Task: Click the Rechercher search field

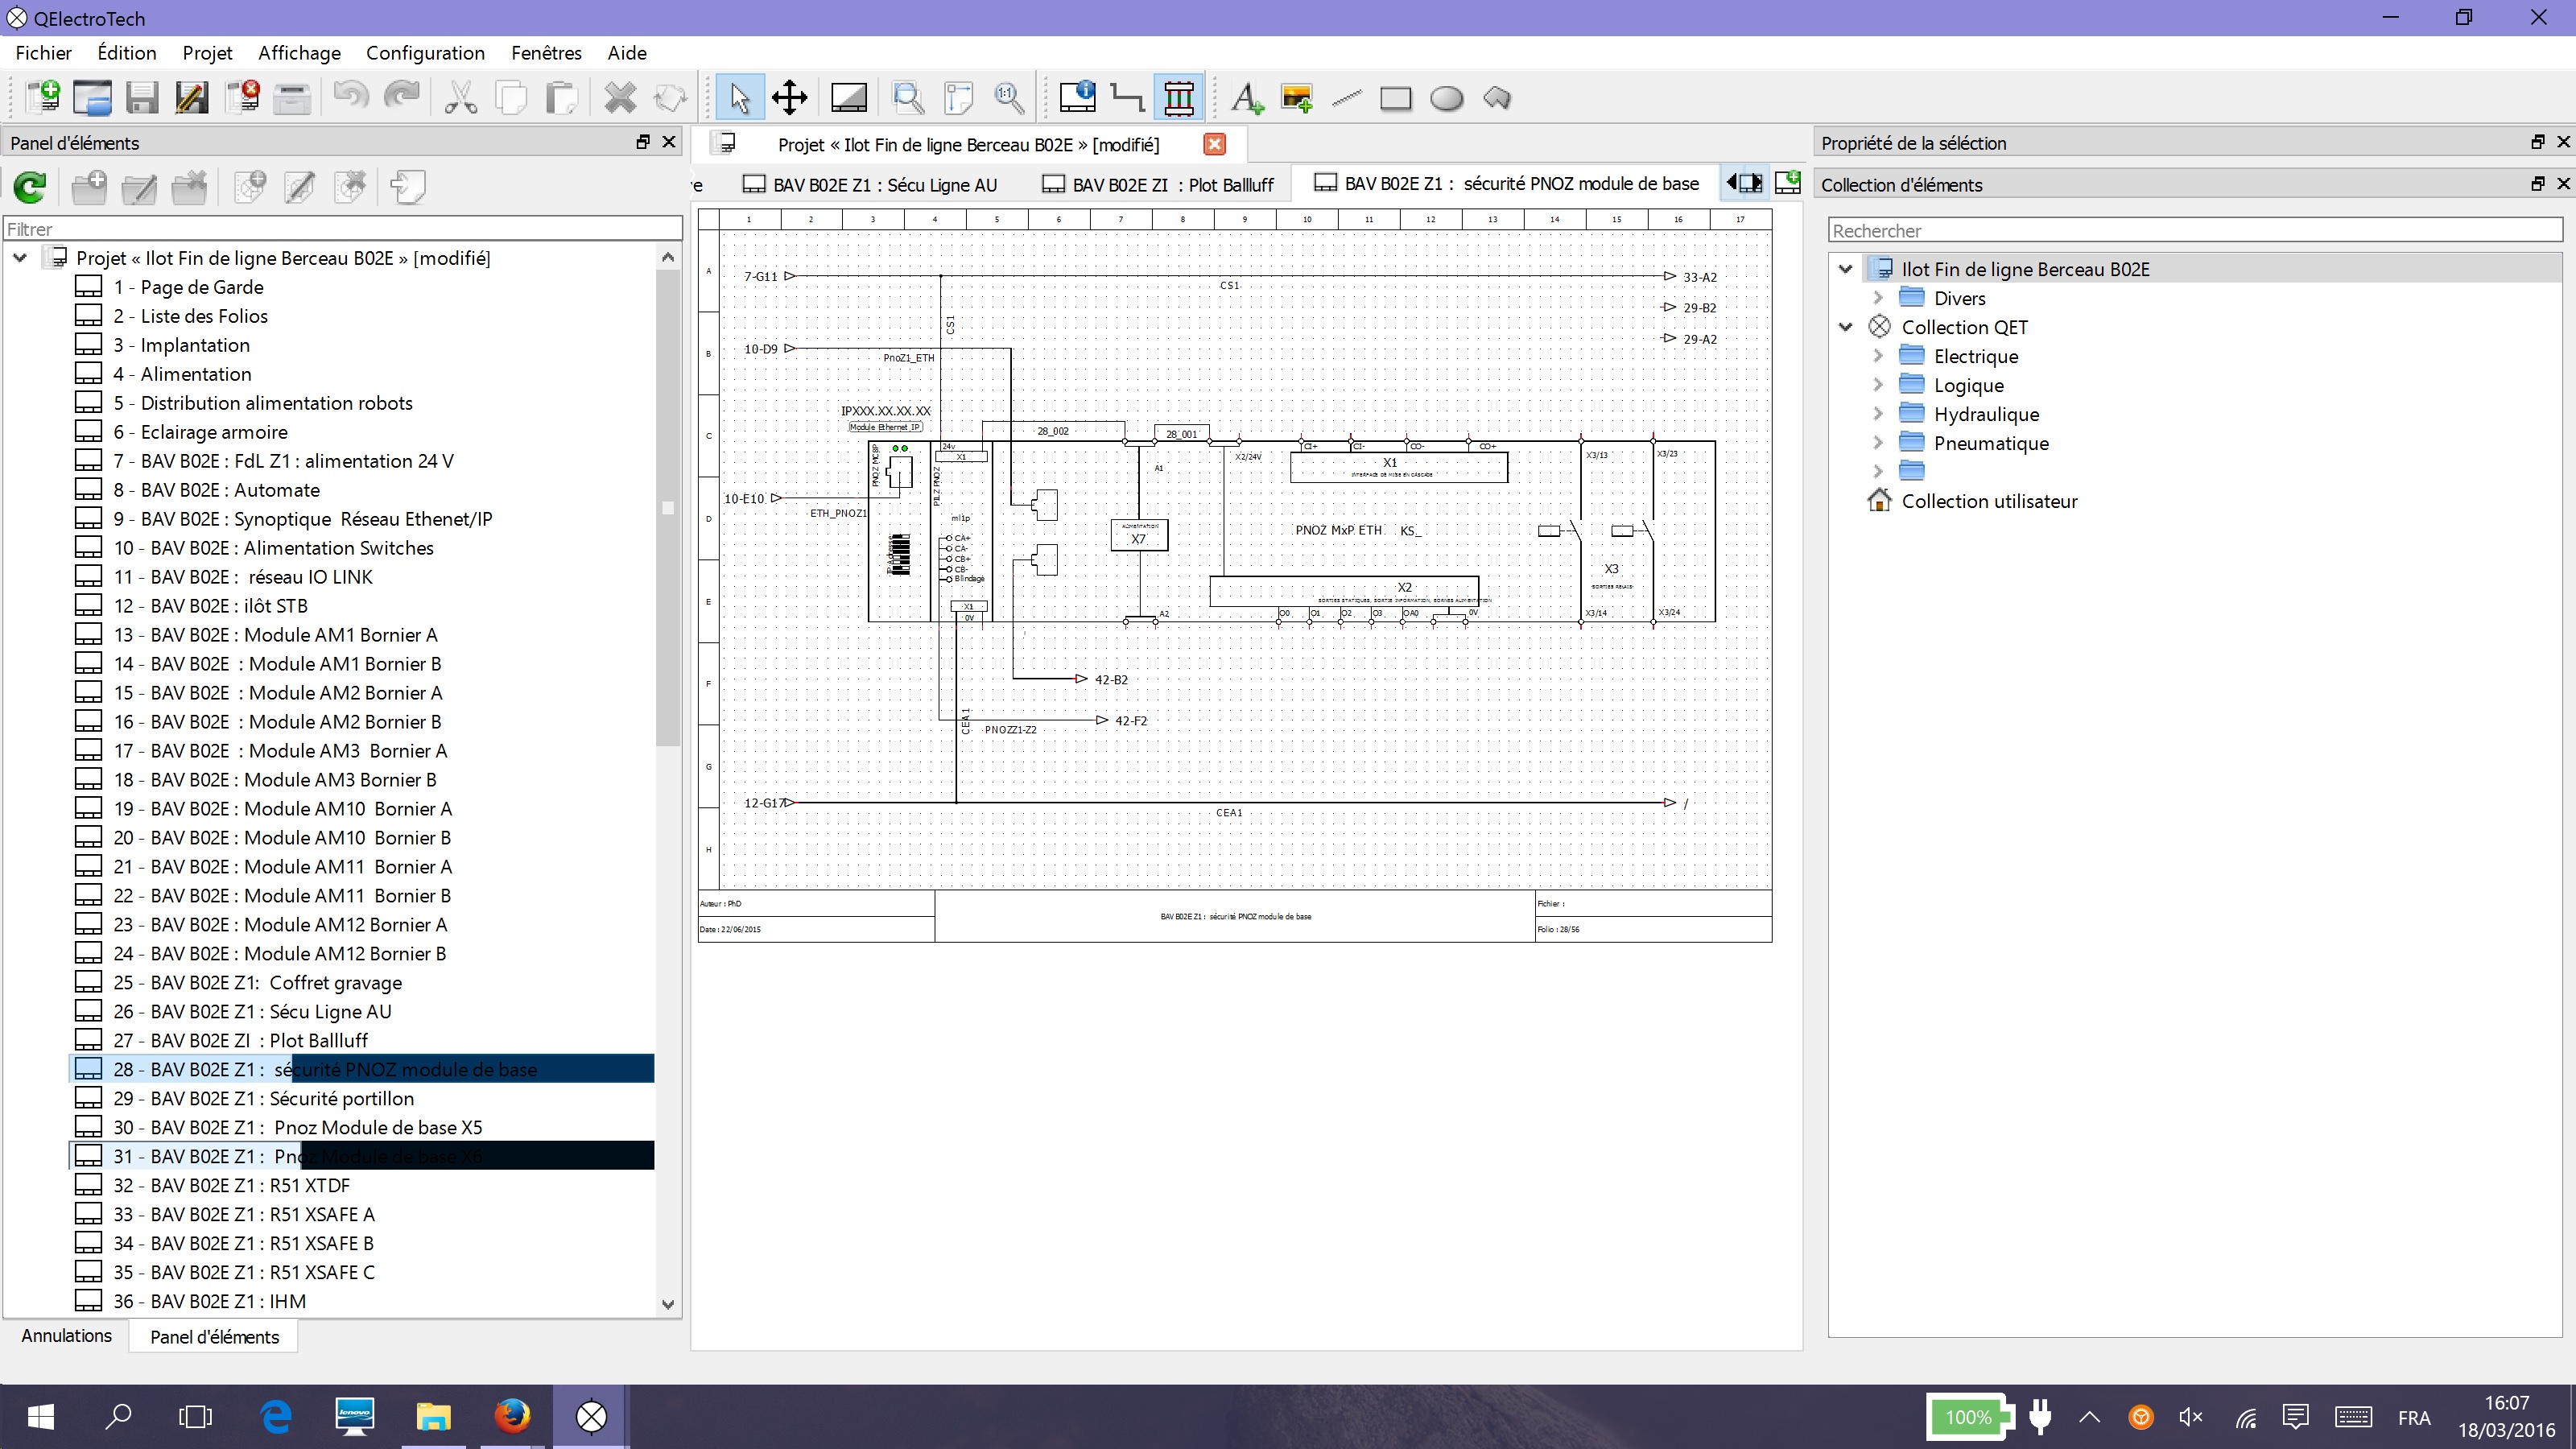Action: [2195, 230]
